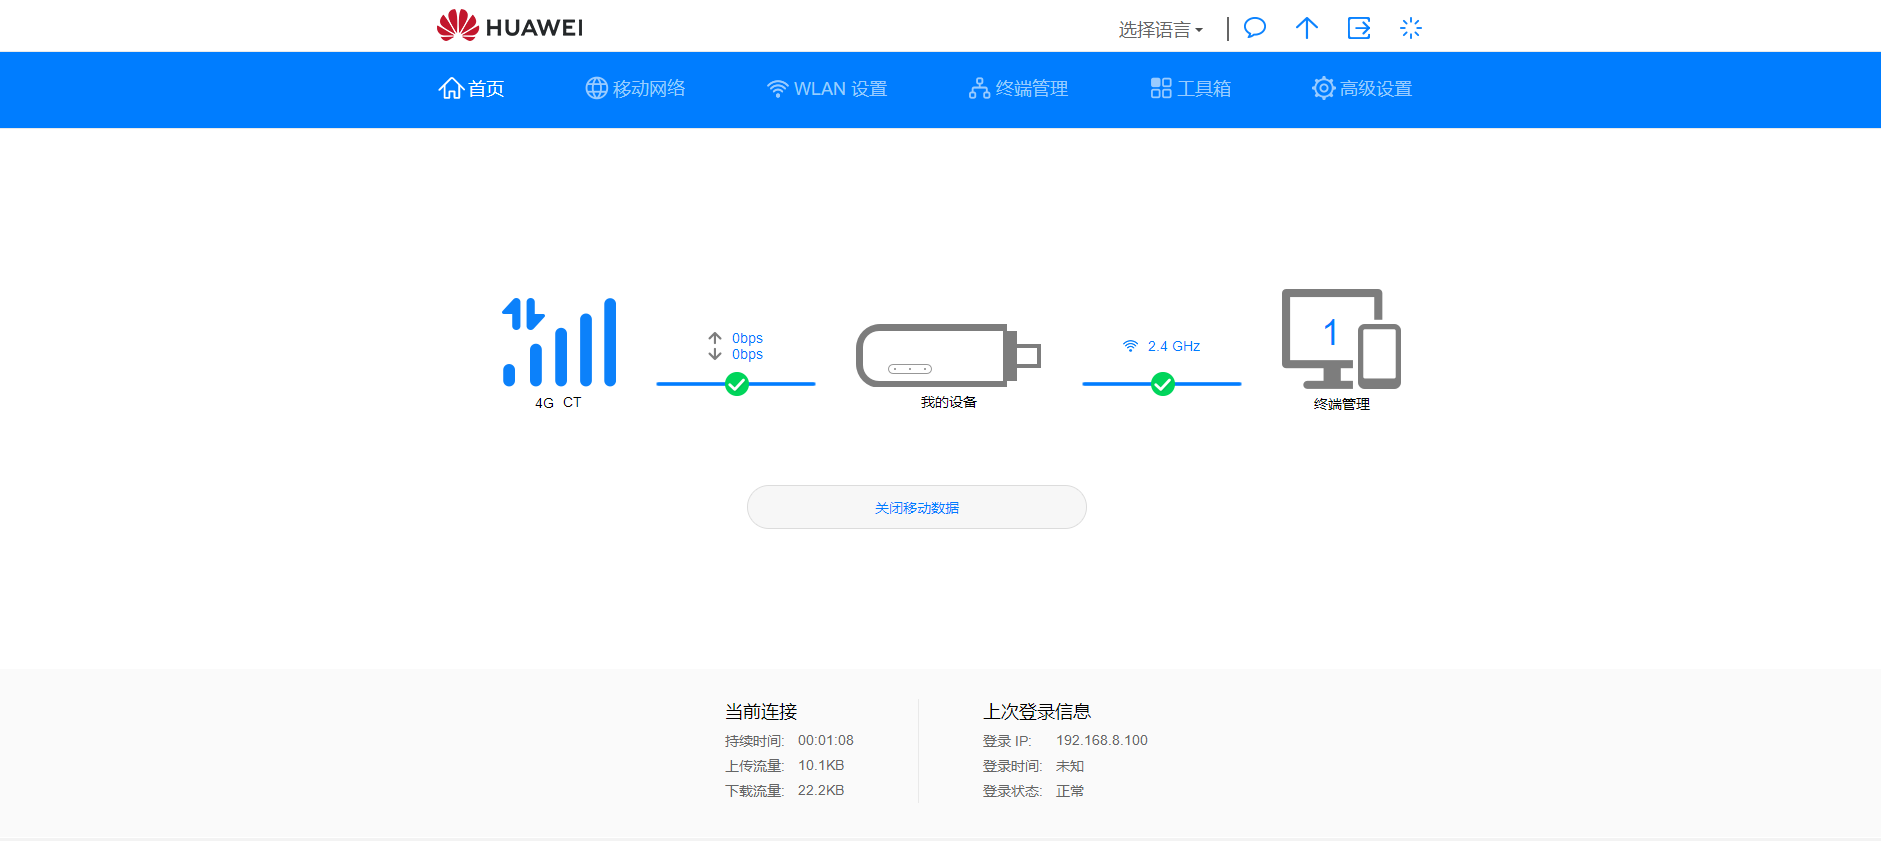Click the loading spinner icon in header
The image size is (1881, 841).
(1411, 28)
